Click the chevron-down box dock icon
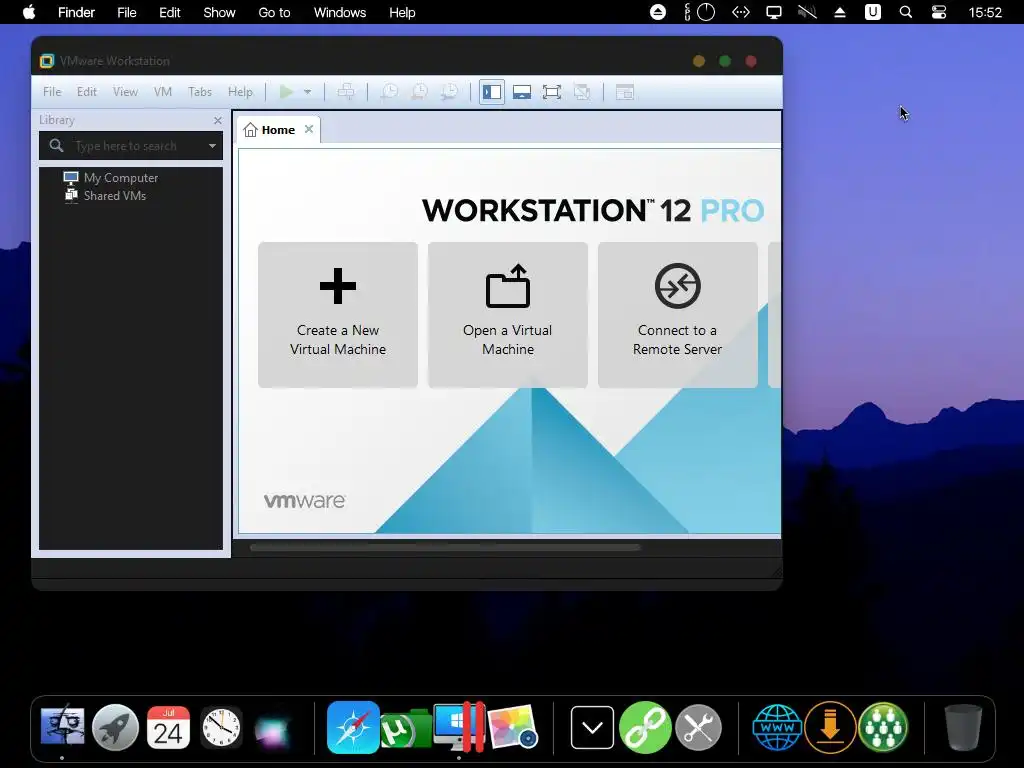The width and height of the screenshot is (1024, 768). 592,727
